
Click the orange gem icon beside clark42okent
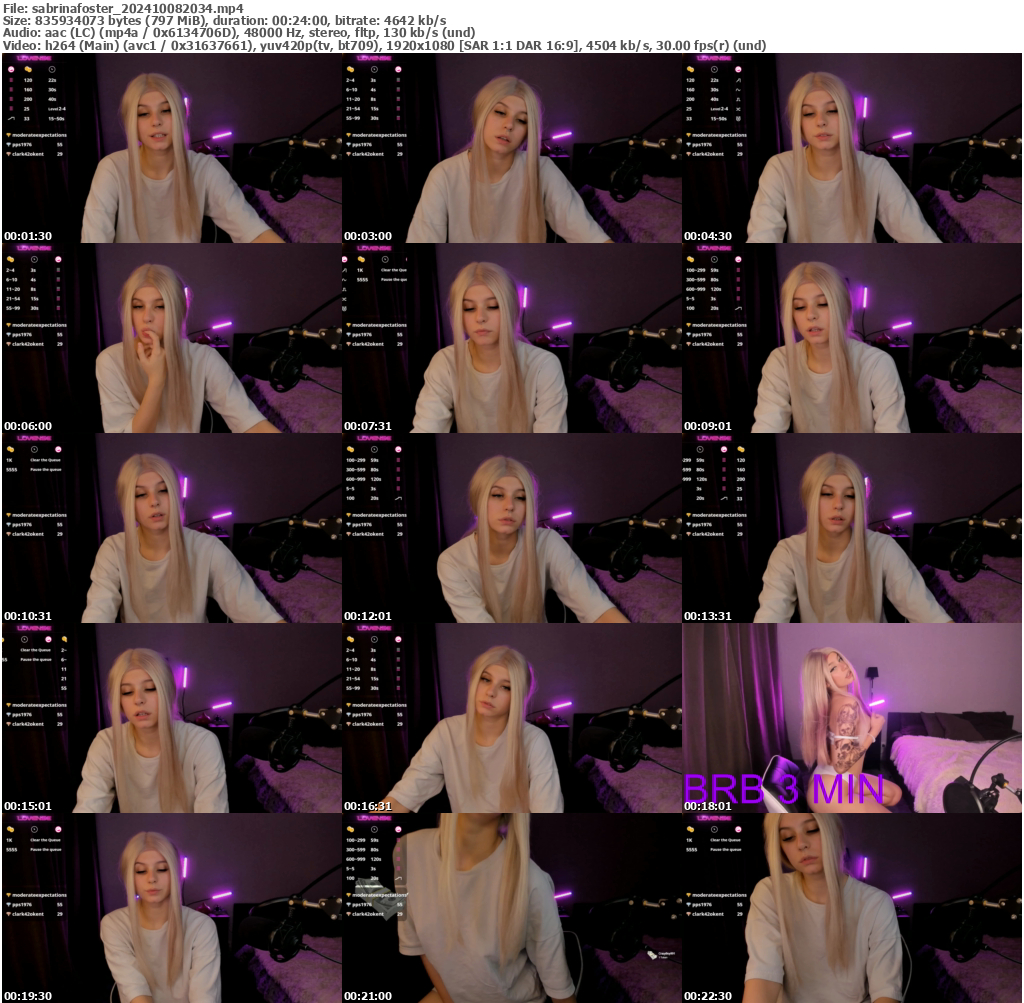[9, 154]
